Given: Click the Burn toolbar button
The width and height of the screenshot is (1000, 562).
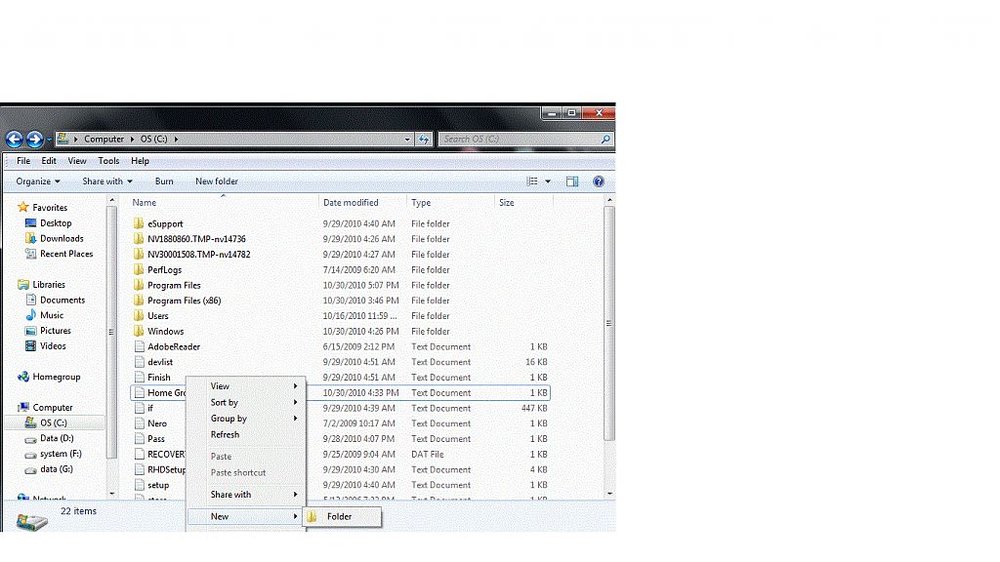Looking at the screenshot, I should (164, 182).
